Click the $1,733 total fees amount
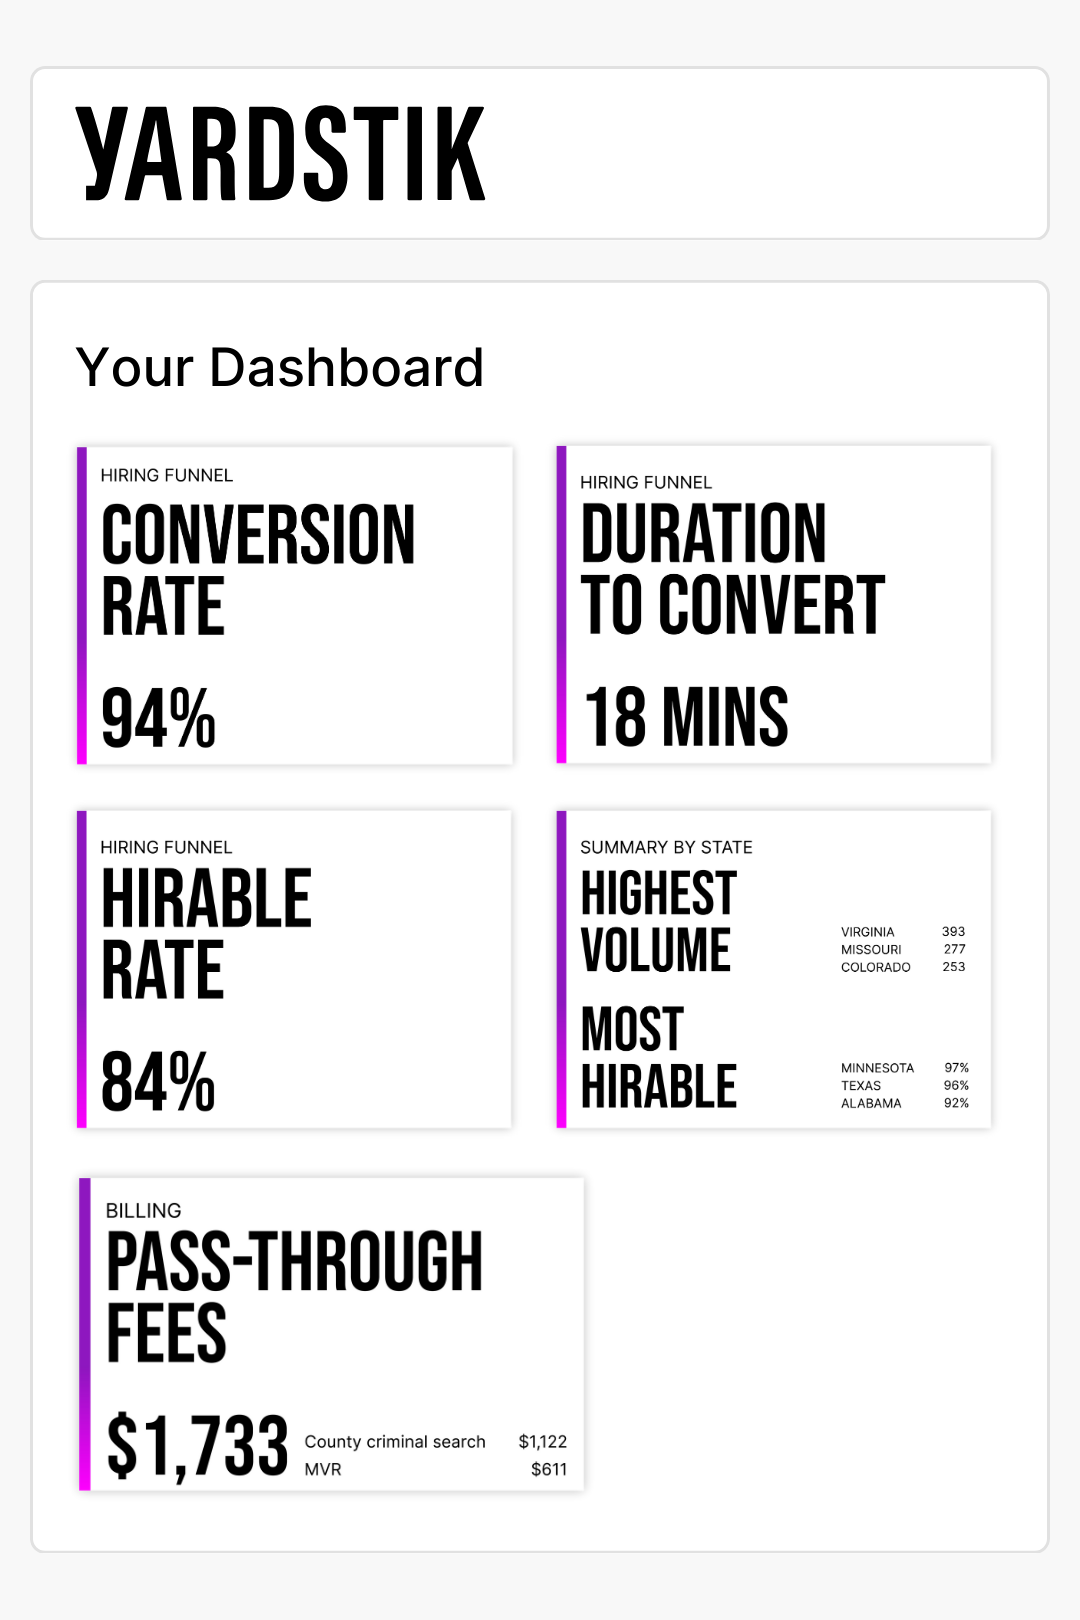 point(198,1446)
